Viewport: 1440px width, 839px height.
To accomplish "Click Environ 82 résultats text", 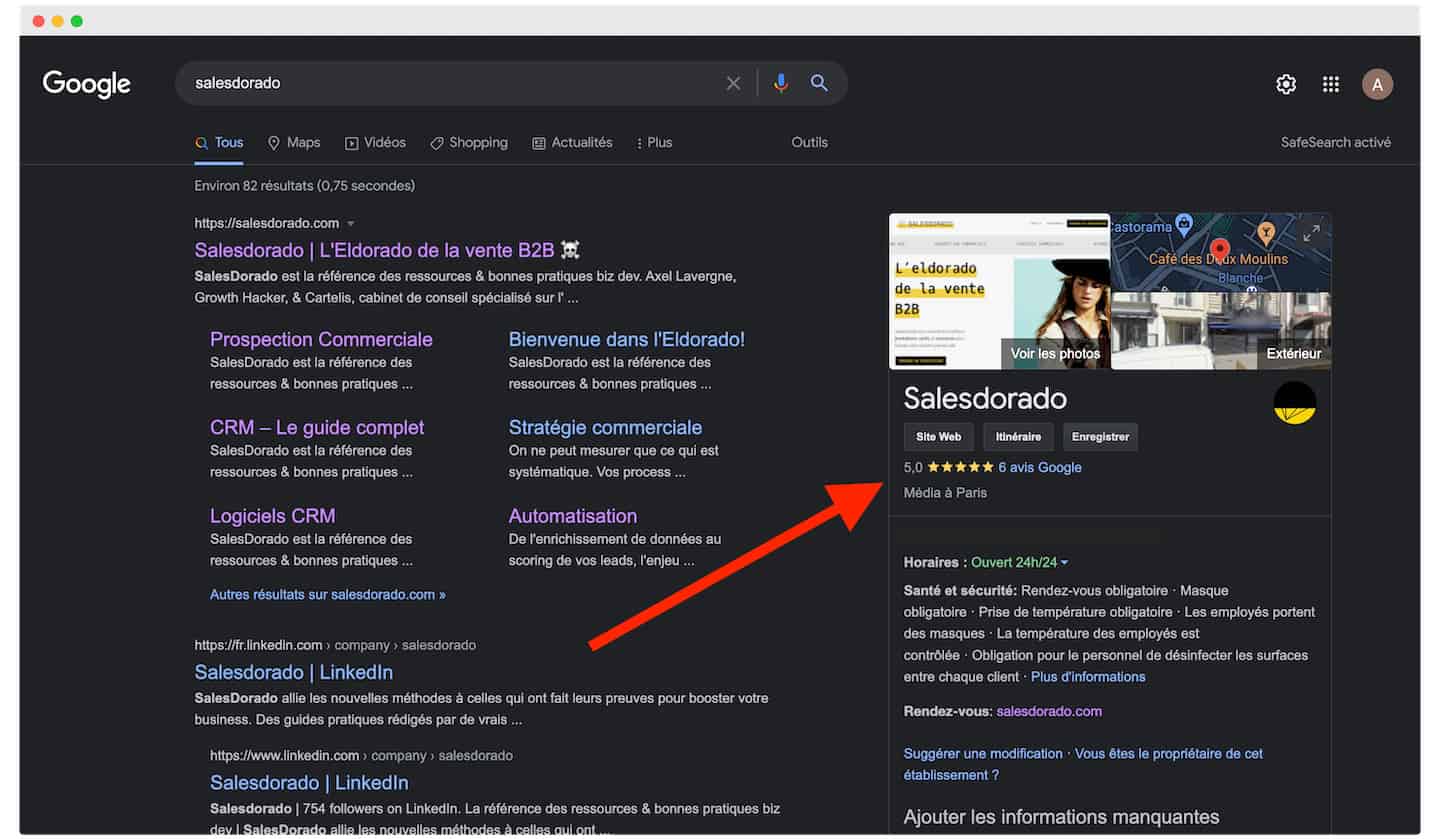I will (304, 186).
